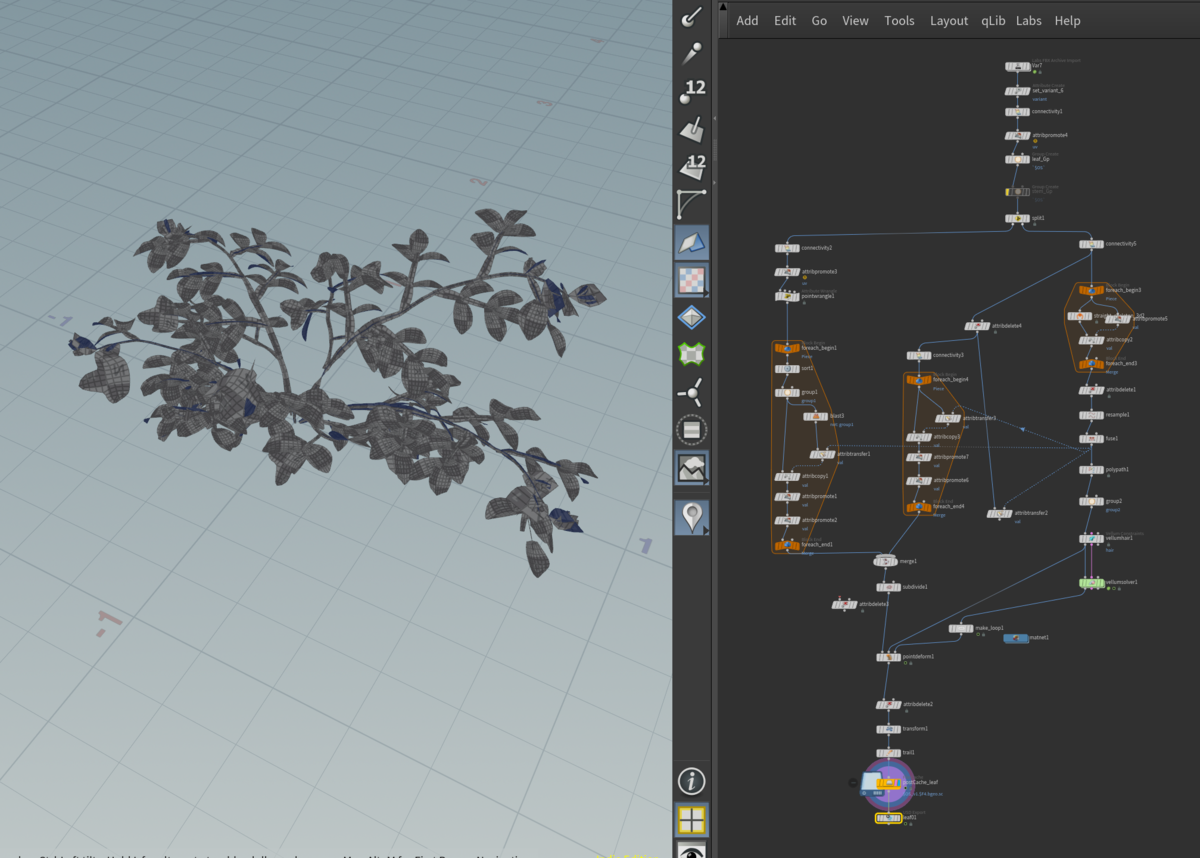Image resolution: width=1200 pixels, height=858 pixels.
Task: Click the green shape display option icon
Action: tap(691, 354)
